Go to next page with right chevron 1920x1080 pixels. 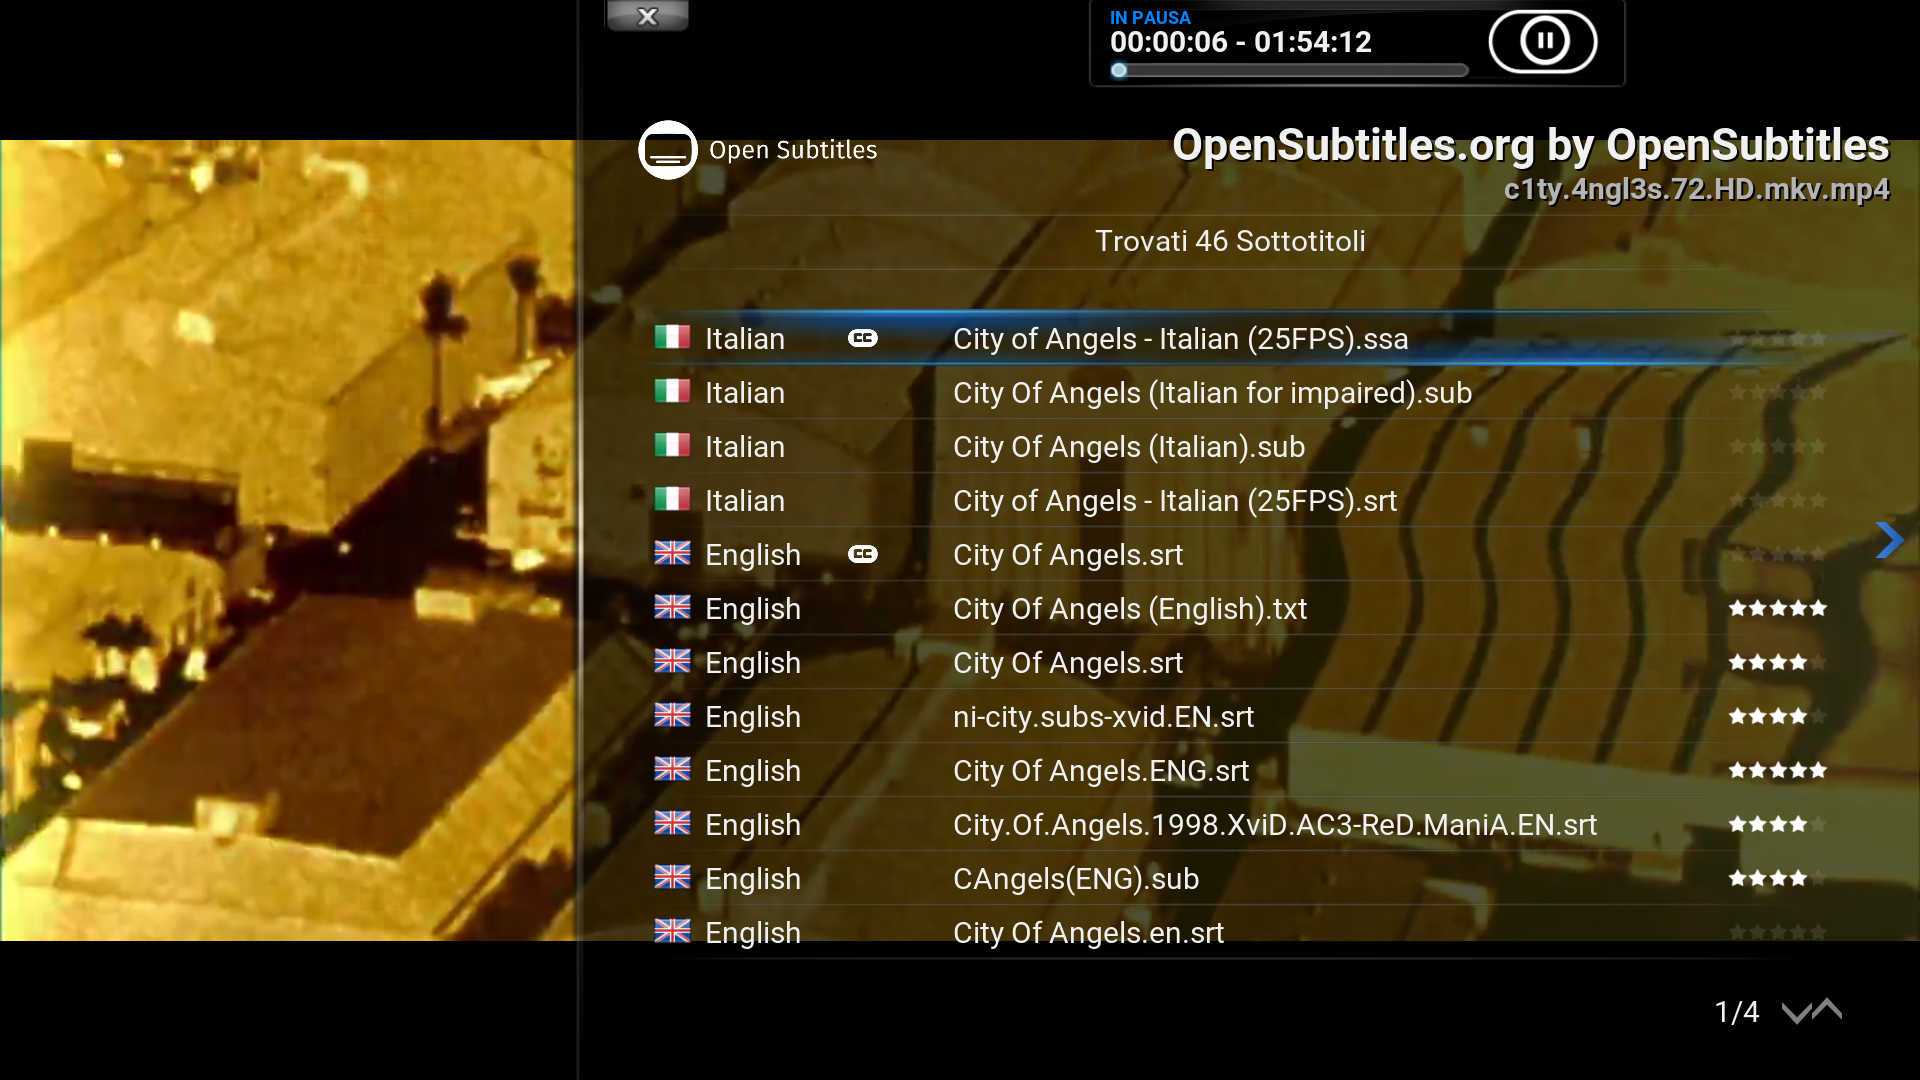coord(1888,540)
